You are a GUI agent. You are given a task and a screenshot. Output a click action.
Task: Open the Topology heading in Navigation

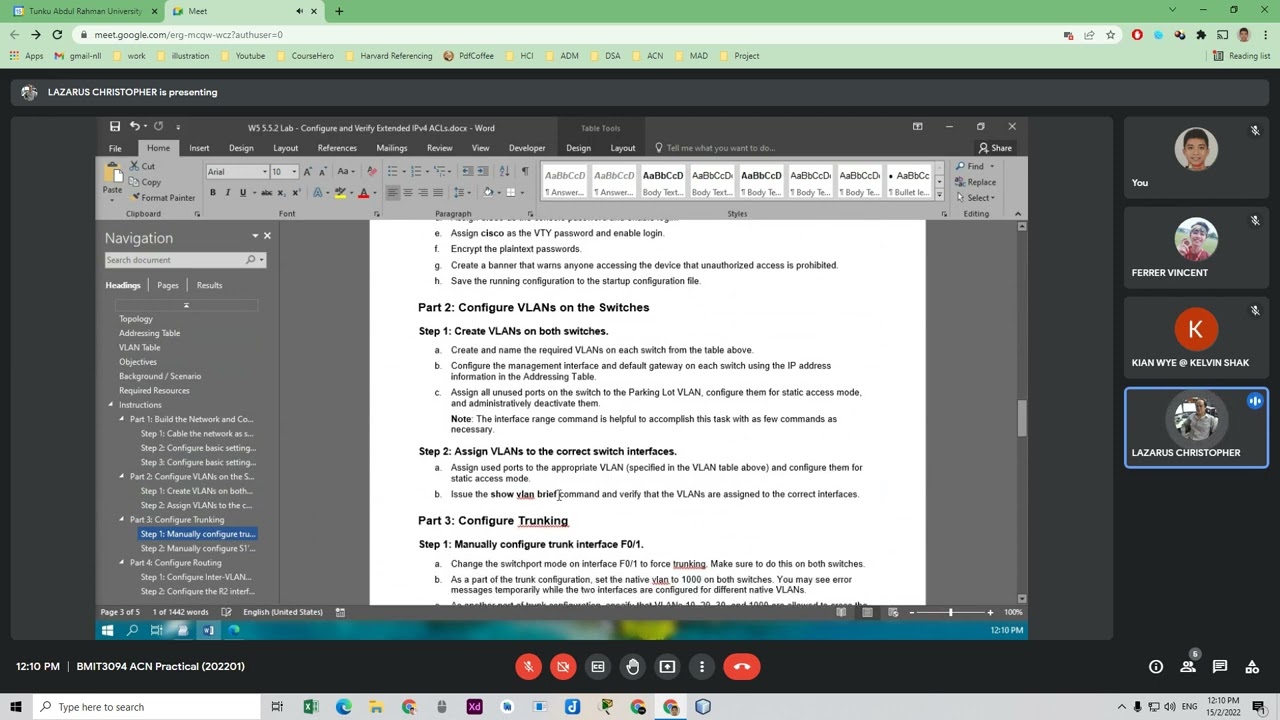click(136, 319)
